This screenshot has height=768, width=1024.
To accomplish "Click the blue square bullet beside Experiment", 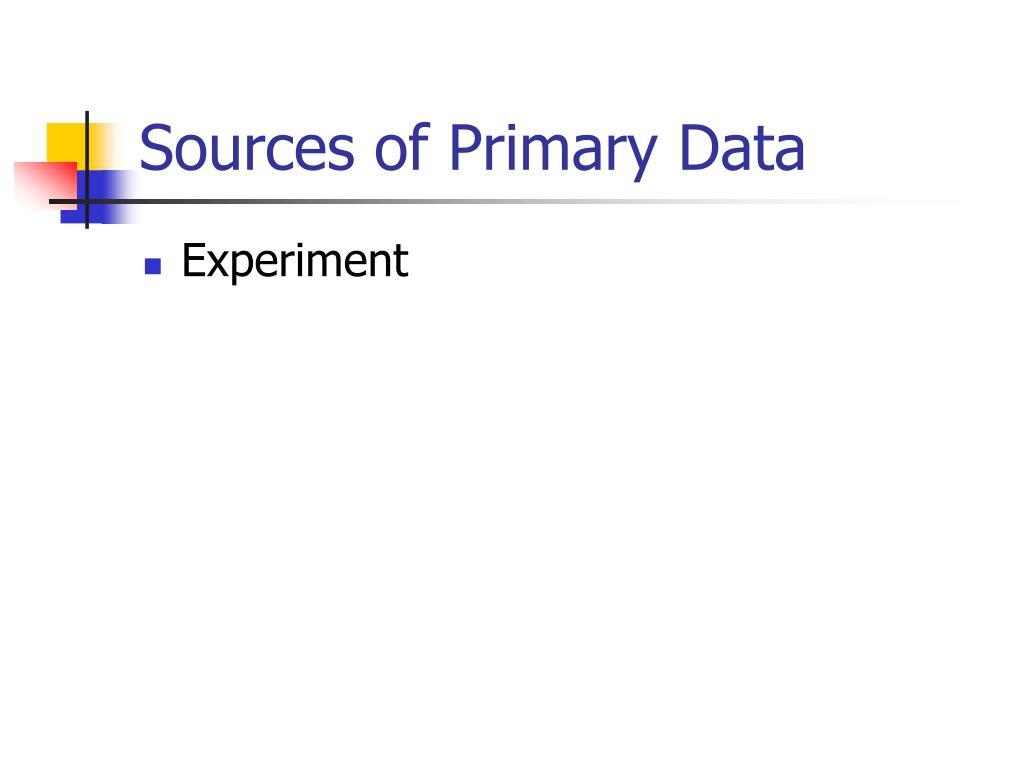I will [153, 266].
